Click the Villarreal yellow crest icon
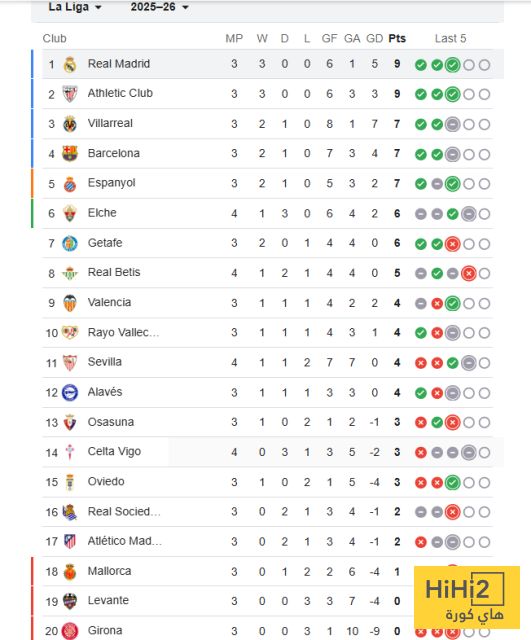This screenshot has width=531, height=640. coord(70,124)
